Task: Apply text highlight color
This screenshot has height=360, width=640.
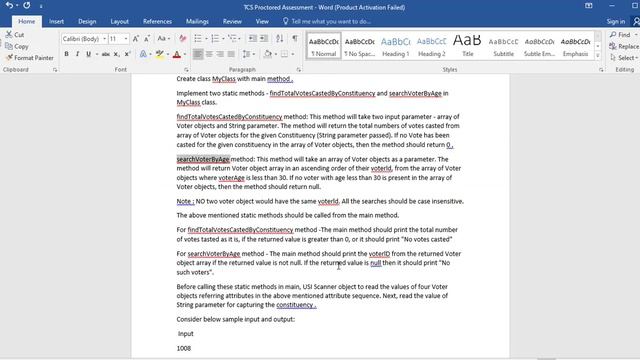Action: [160, 54]
